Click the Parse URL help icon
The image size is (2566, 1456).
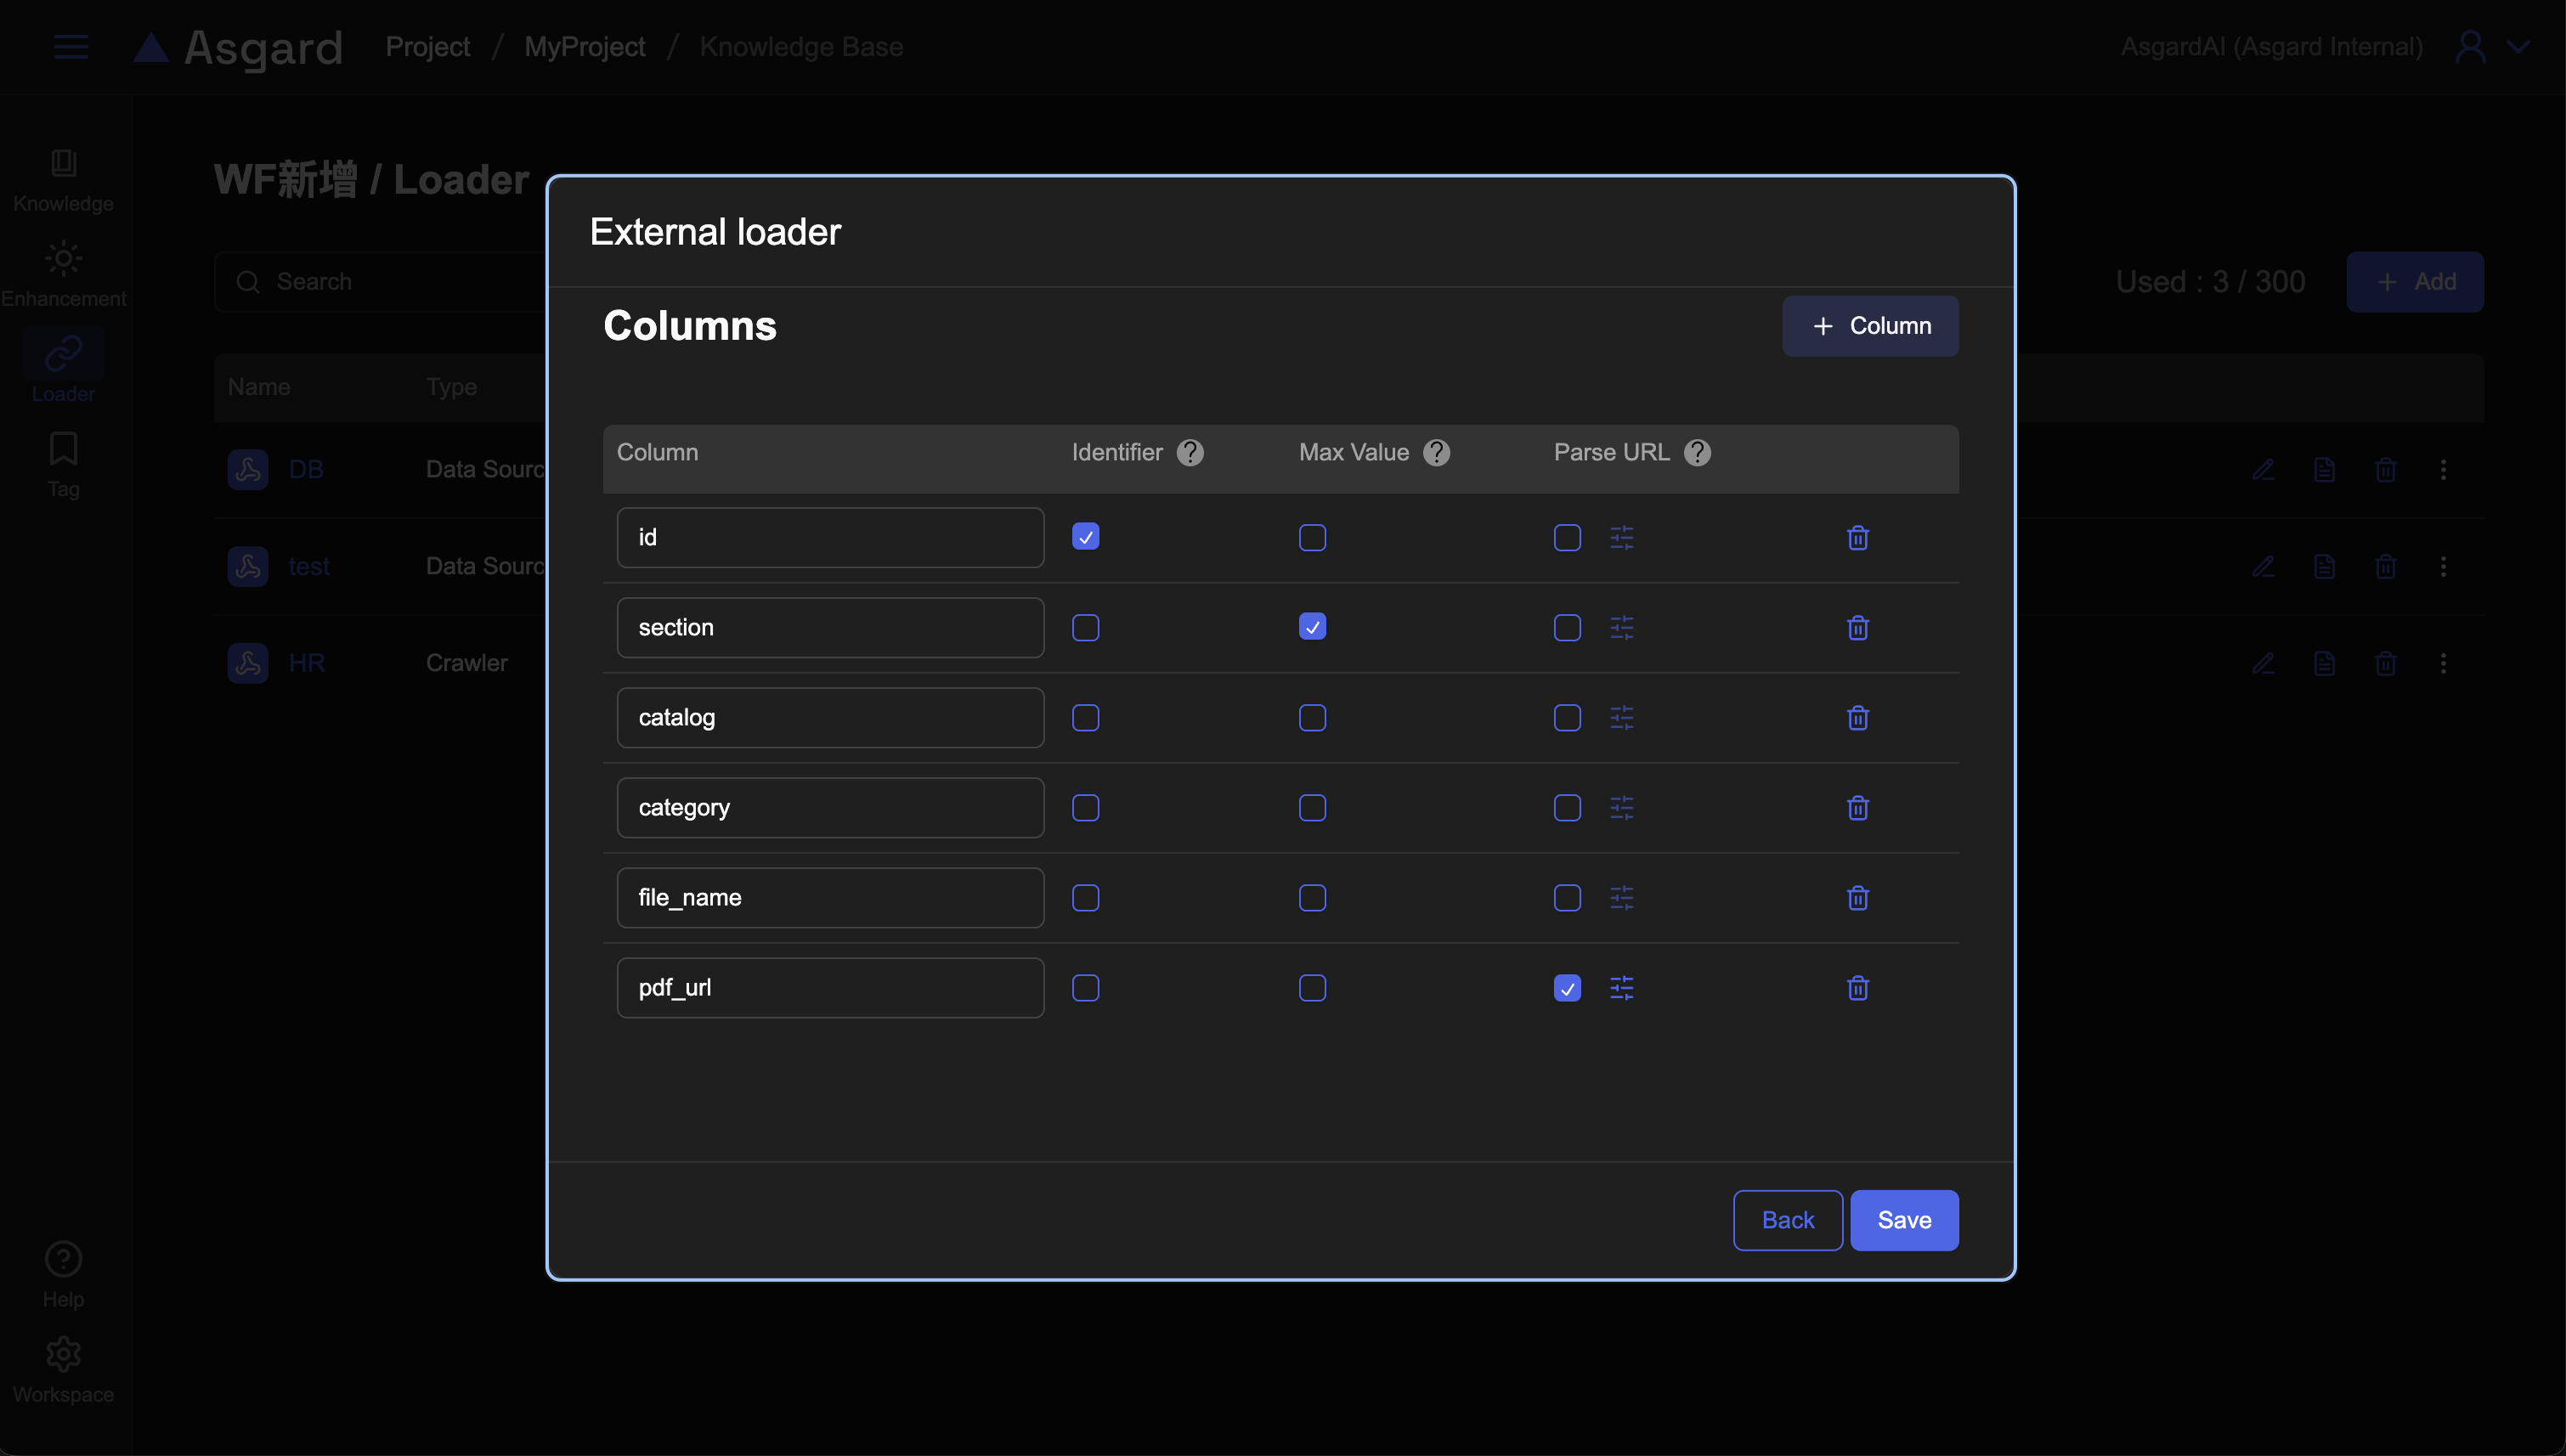pyautogui.click(x=1696, y=453)
